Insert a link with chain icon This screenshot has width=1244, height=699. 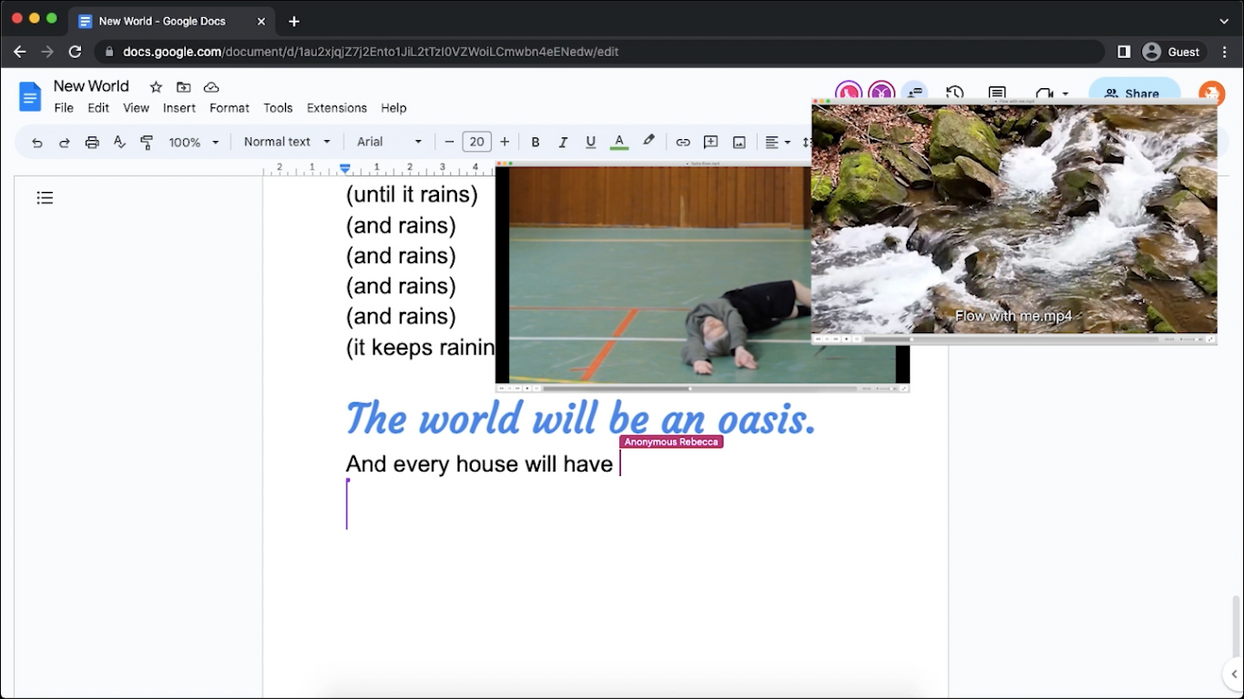coord(683,142)
